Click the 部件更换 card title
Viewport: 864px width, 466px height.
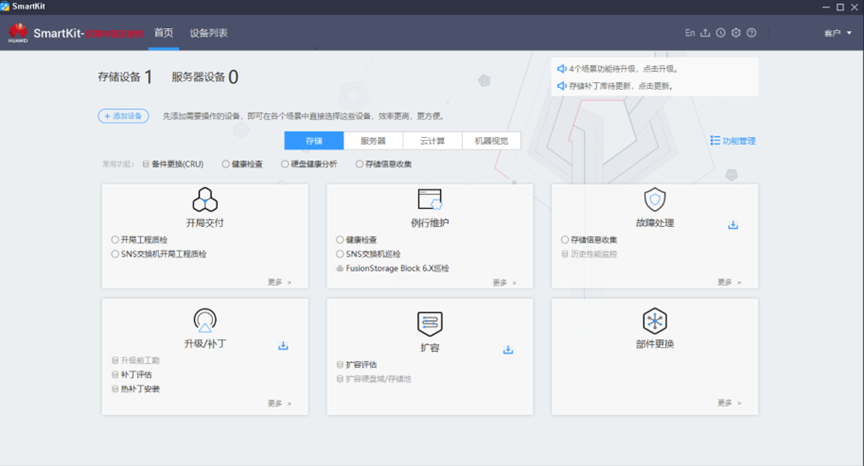[x=655, y=344]
